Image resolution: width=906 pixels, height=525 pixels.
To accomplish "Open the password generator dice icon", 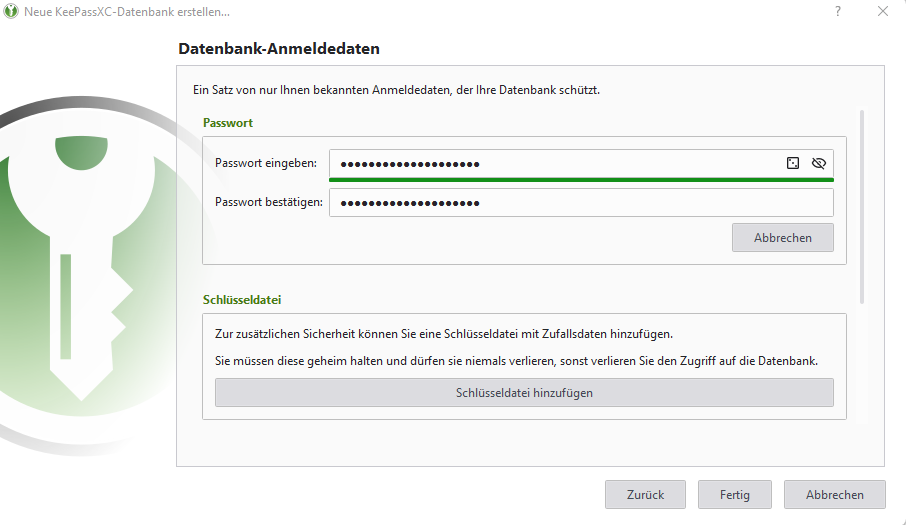I will (793, 163).
